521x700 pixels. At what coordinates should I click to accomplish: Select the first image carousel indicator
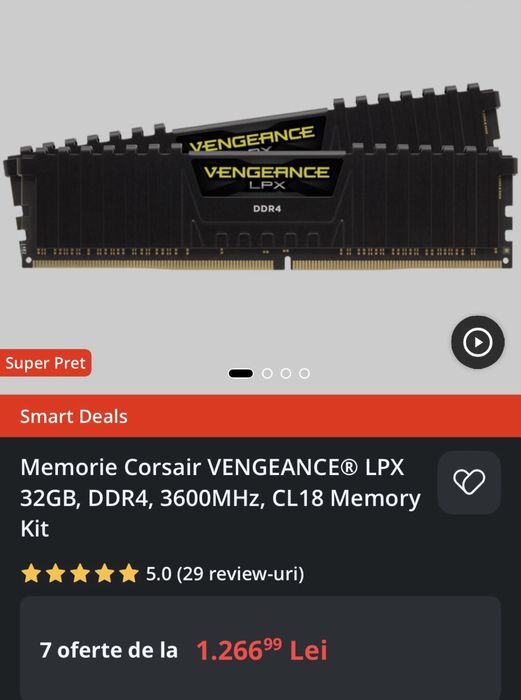pyautogui.click(x=241, y=373)
